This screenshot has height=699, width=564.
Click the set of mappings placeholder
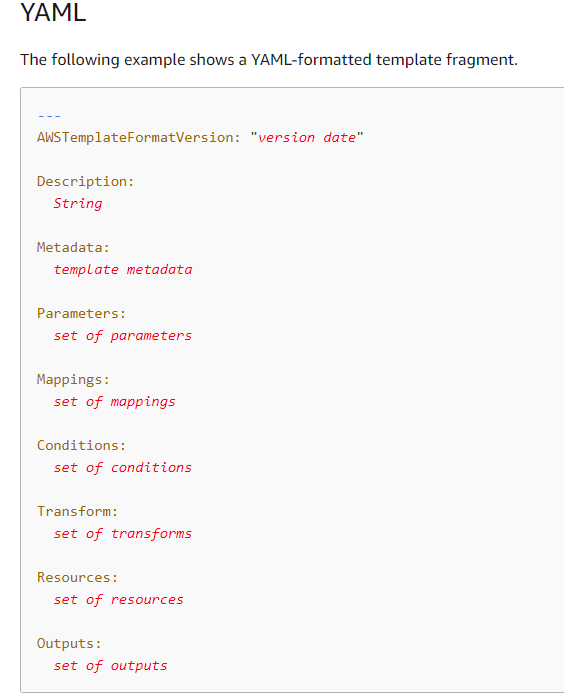pyautogui.click(x=115, y=402)
